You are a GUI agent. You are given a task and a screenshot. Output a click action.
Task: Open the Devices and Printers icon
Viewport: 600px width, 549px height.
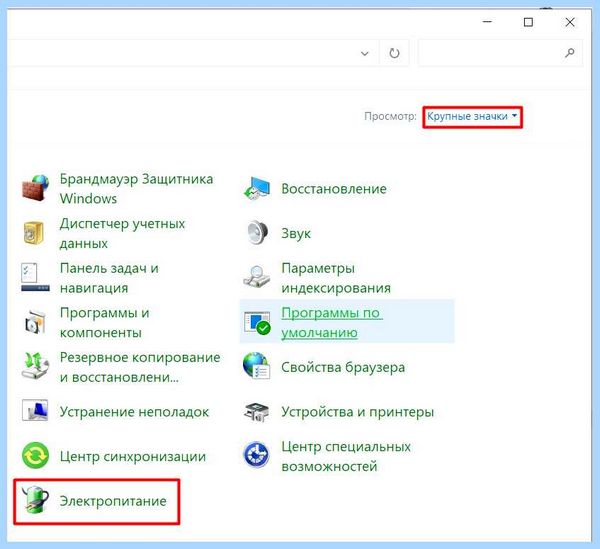257,411
